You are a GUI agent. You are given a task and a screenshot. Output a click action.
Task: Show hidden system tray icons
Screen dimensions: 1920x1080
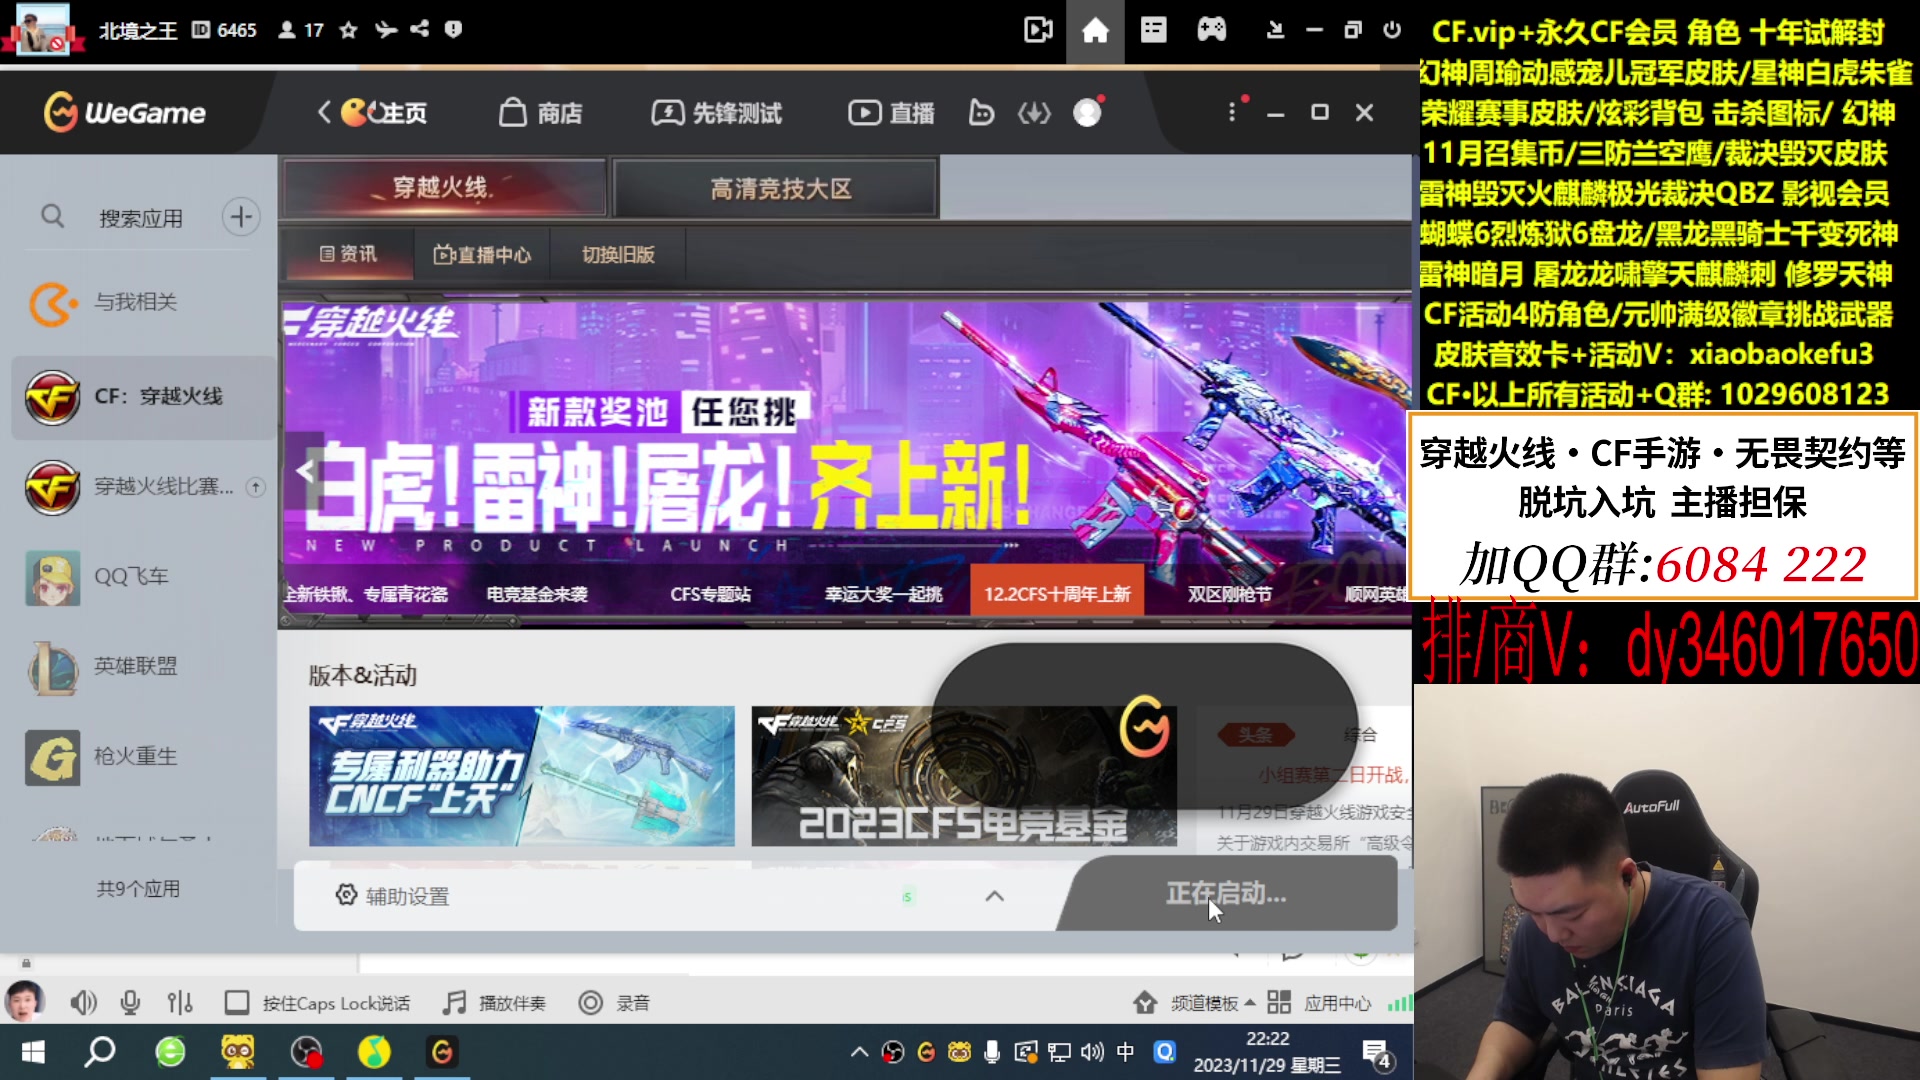858,1052
